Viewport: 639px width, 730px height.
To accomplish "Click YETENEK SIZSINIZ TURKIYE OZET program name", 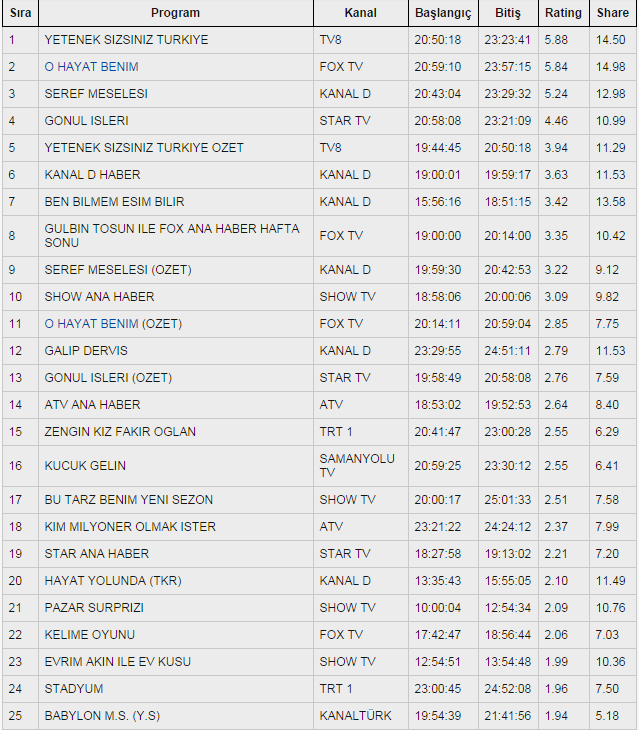I will point(144,148).
